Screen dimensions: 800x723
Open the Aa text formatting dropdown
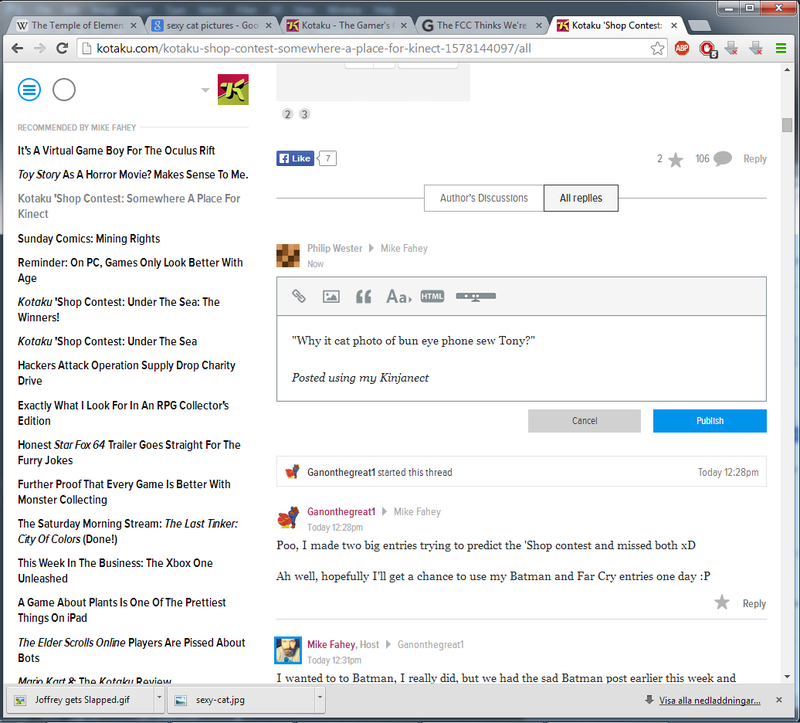(399, 296)
